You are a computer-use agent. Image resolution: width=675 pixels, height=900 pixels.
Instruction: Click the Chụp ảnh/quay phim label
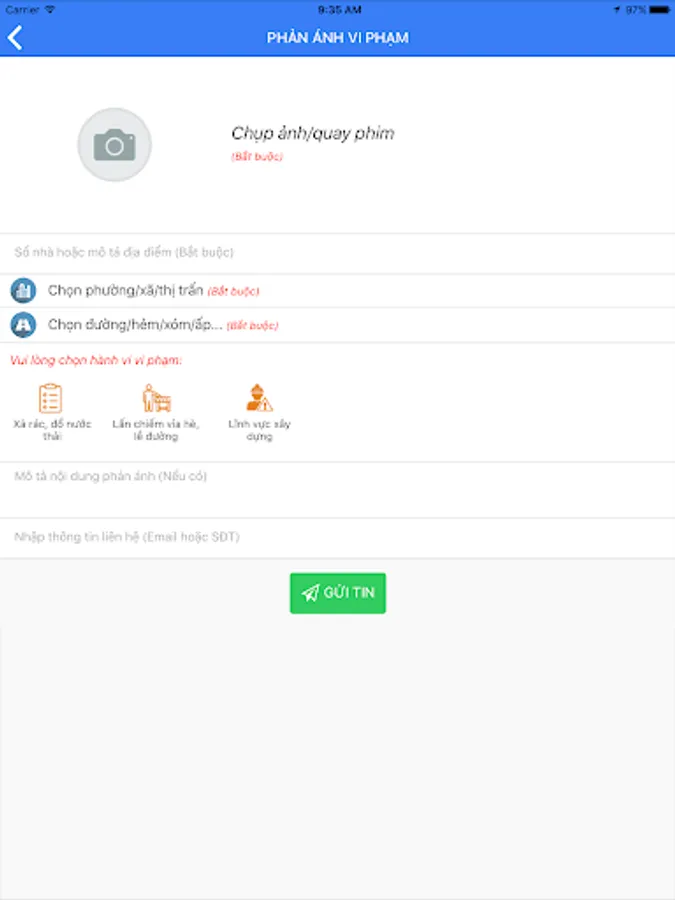(313, 133)
